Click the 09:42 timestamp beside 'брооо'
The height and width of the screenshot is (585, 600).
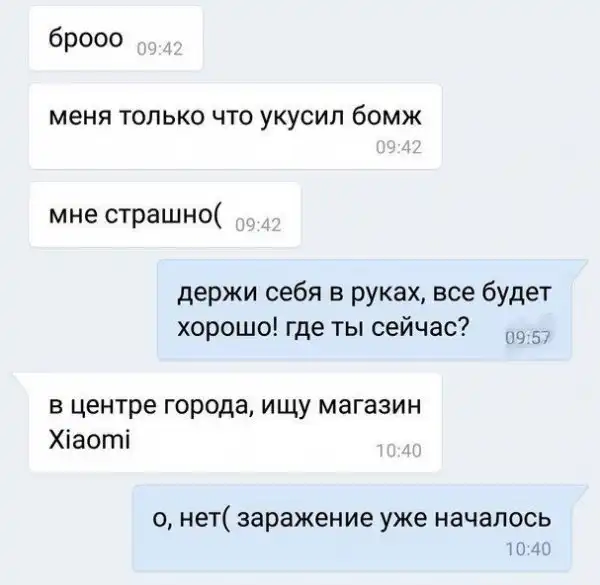[160, 49]
